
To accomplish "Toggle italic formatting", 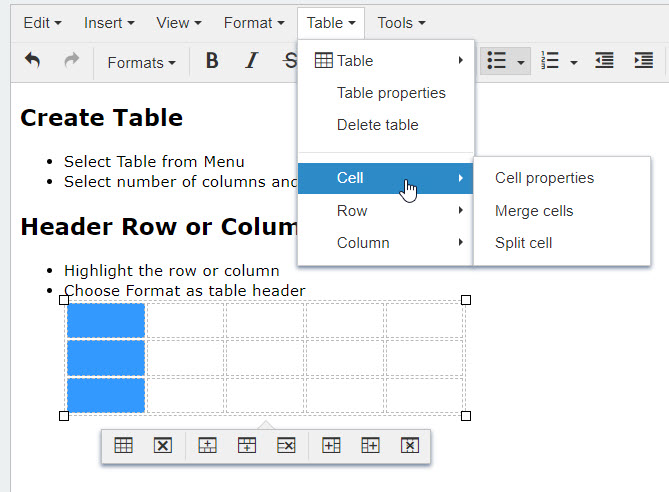I will tap(251, 61).
